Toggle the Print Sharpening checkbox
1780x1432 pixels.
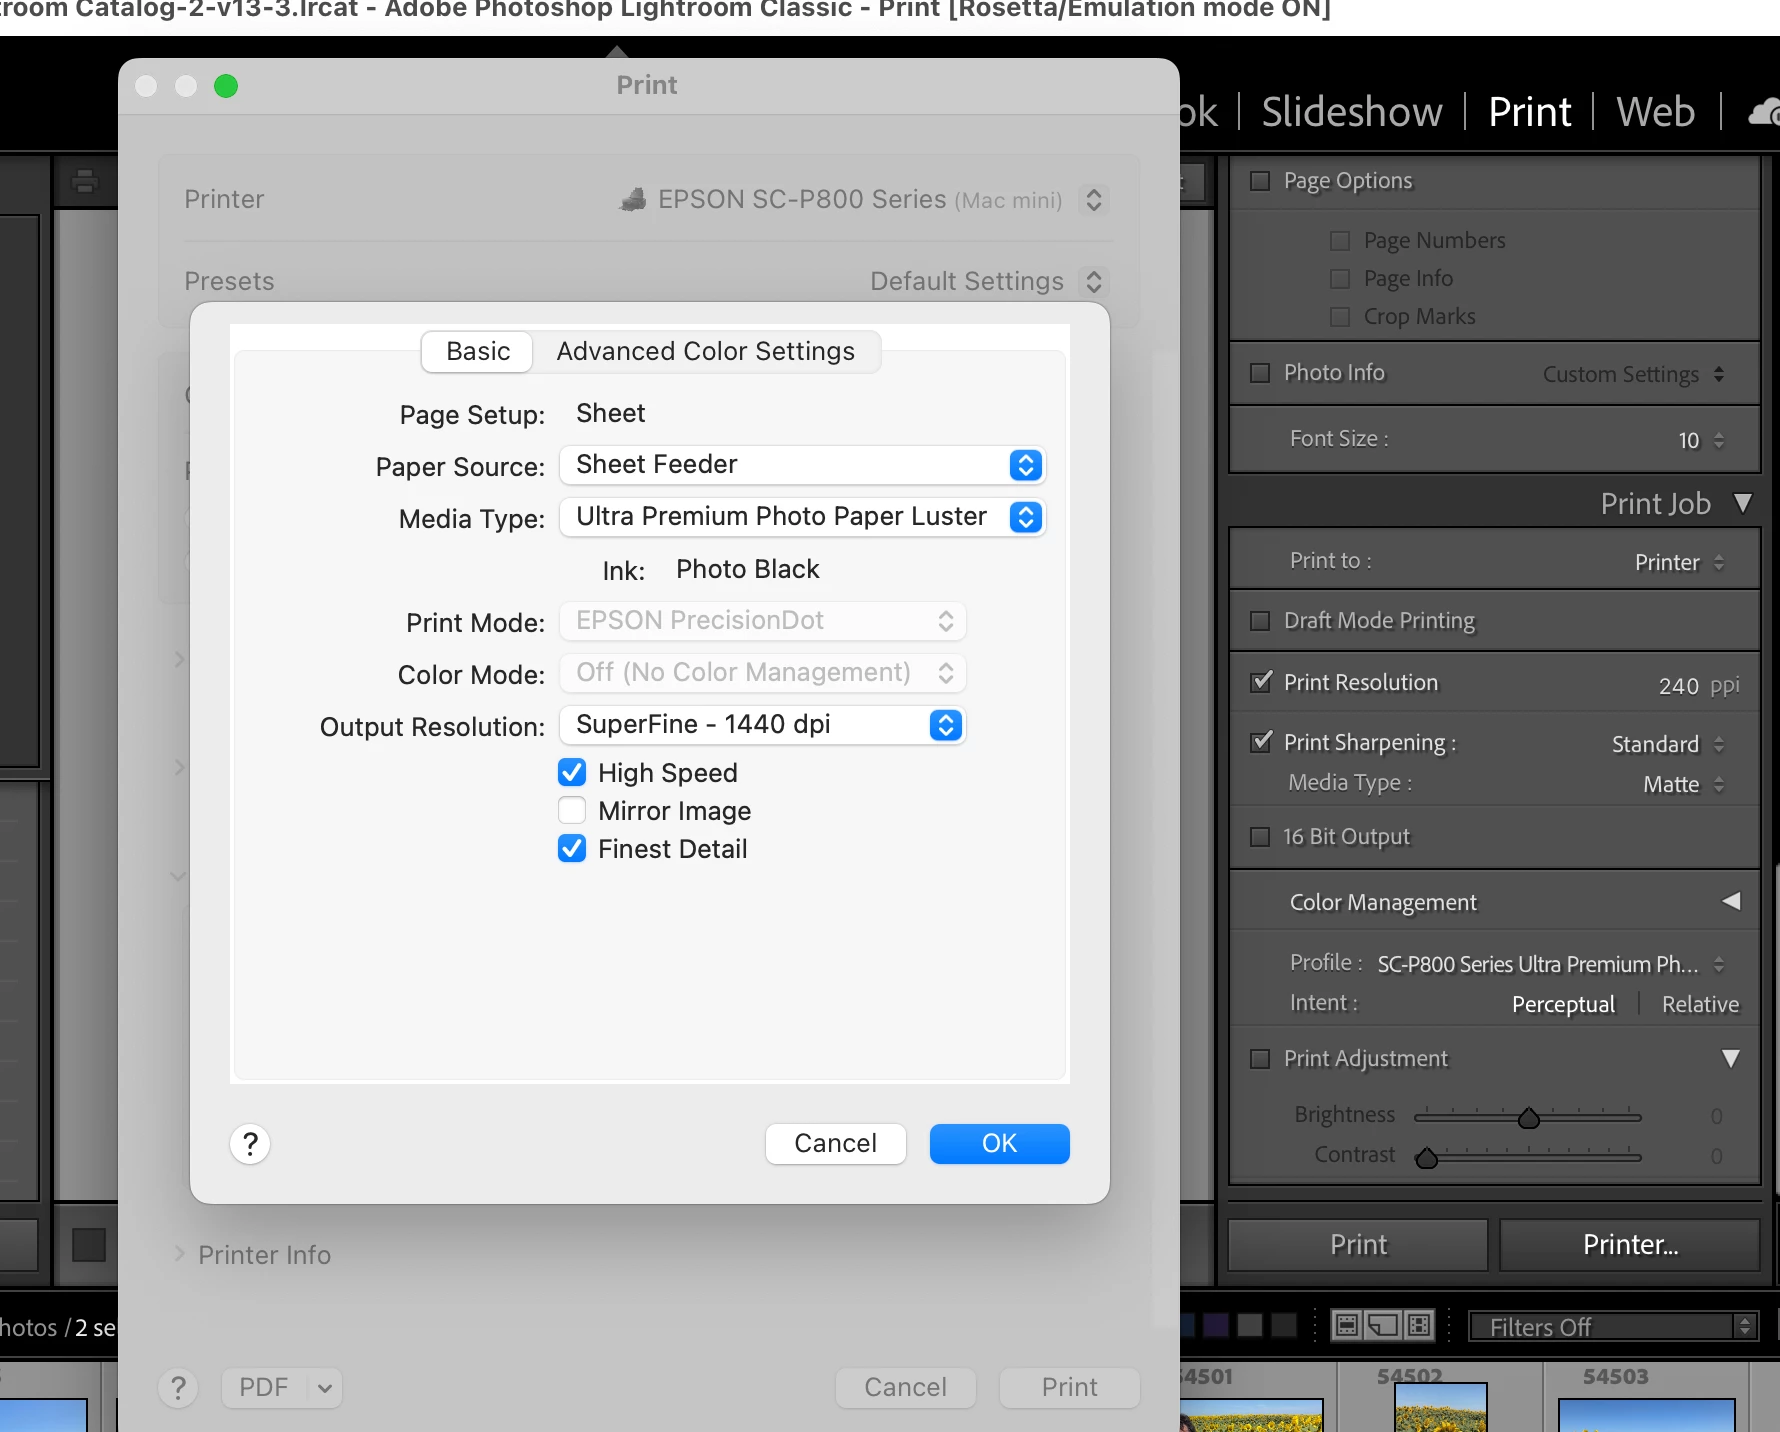pos(1261,741)
